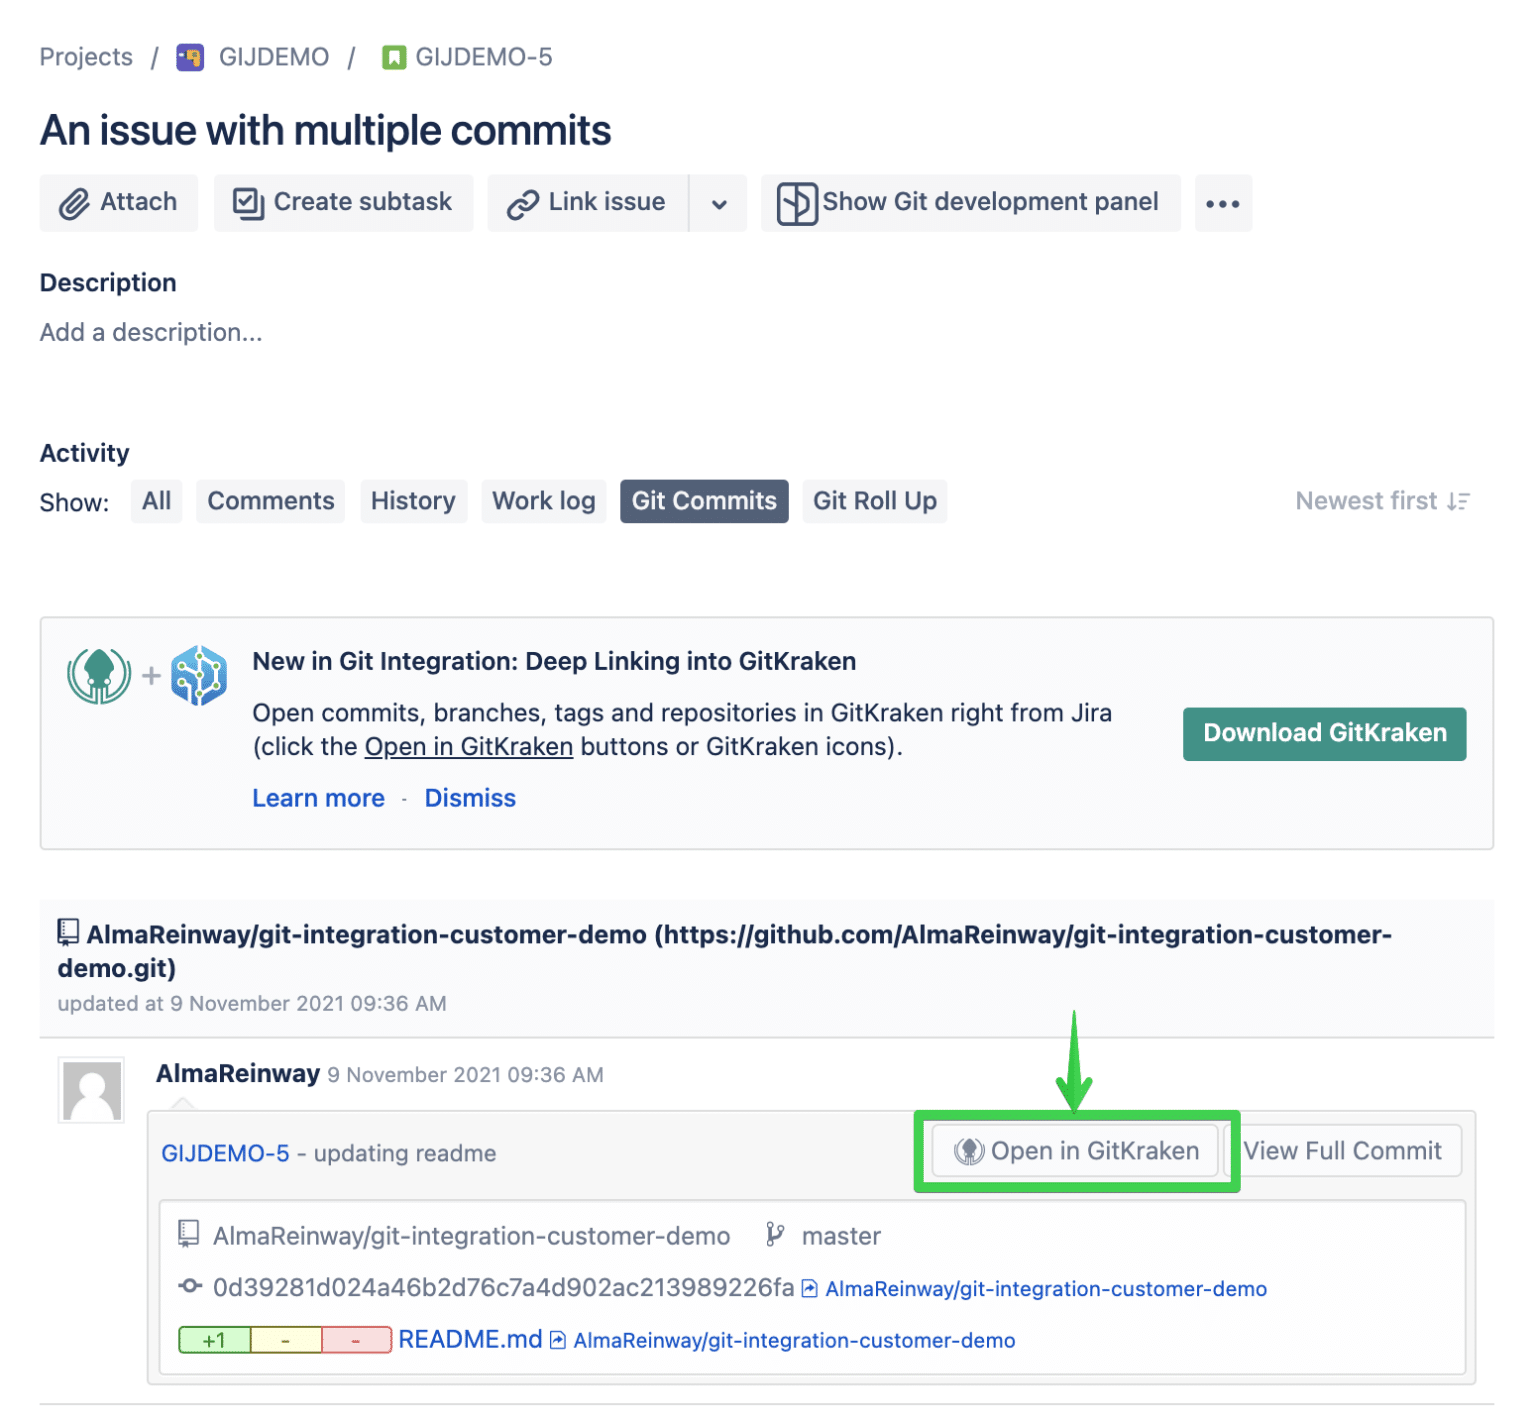Select the History activity tab
The width and height of the screenshot is (1536, 1421).
click(413, 501)
